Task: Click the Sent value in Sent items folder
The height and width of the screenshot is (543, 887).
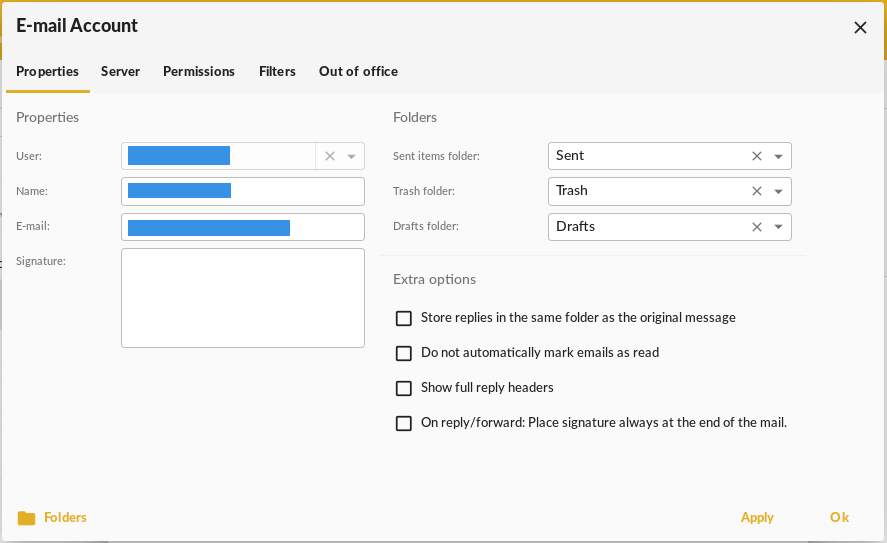Action: coord(570,156)
